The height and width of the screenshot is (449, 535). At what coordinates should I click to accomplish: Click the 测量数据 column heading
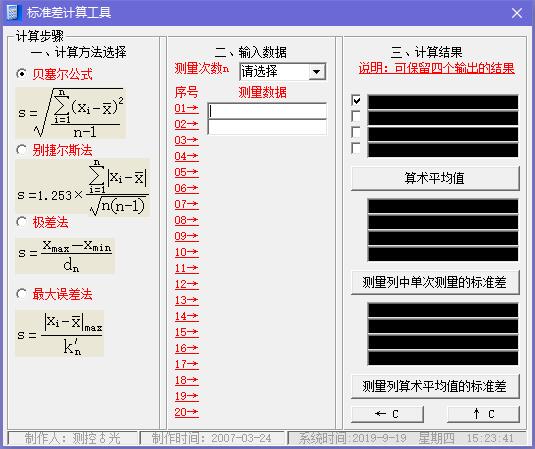[x=262, y=92]
